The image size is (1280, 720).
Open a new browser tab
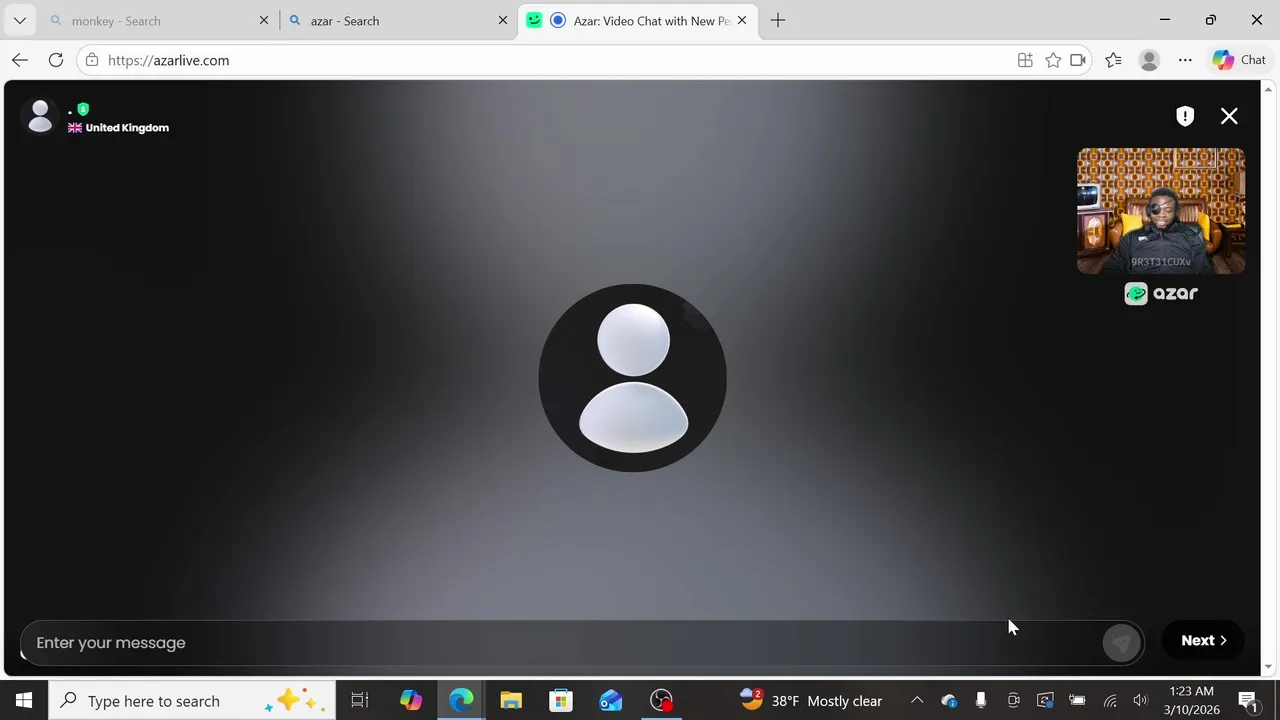(x=778, y=20)
